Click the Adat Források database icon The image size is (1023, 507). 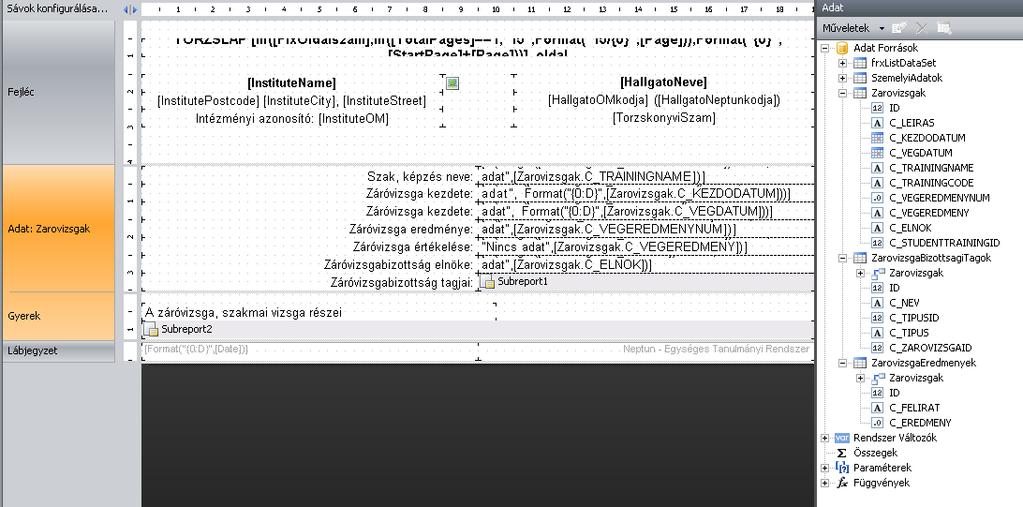pyautogui.click(x=842, y=48)
